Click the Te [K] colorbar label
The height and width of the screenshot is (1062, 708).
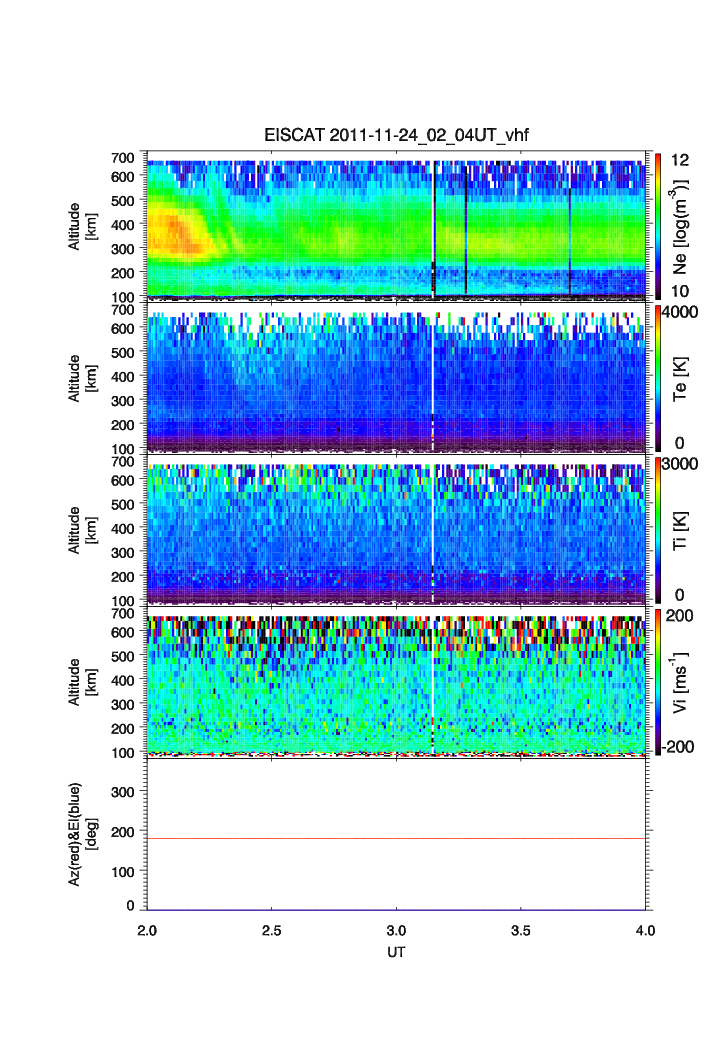[x=680, y=379]
